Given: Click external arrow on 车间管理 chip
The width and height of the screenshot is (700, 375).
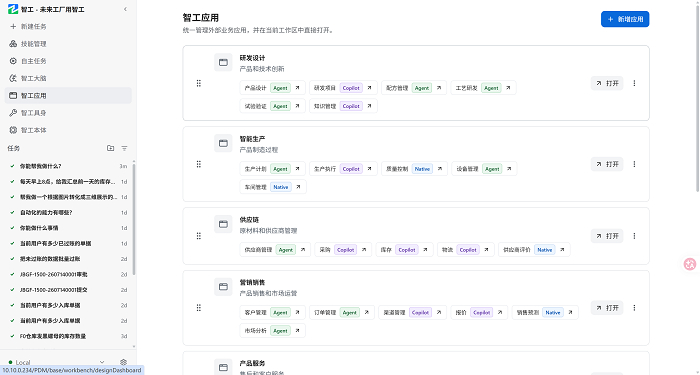Looking at the screenshot, I should point(298,187).
